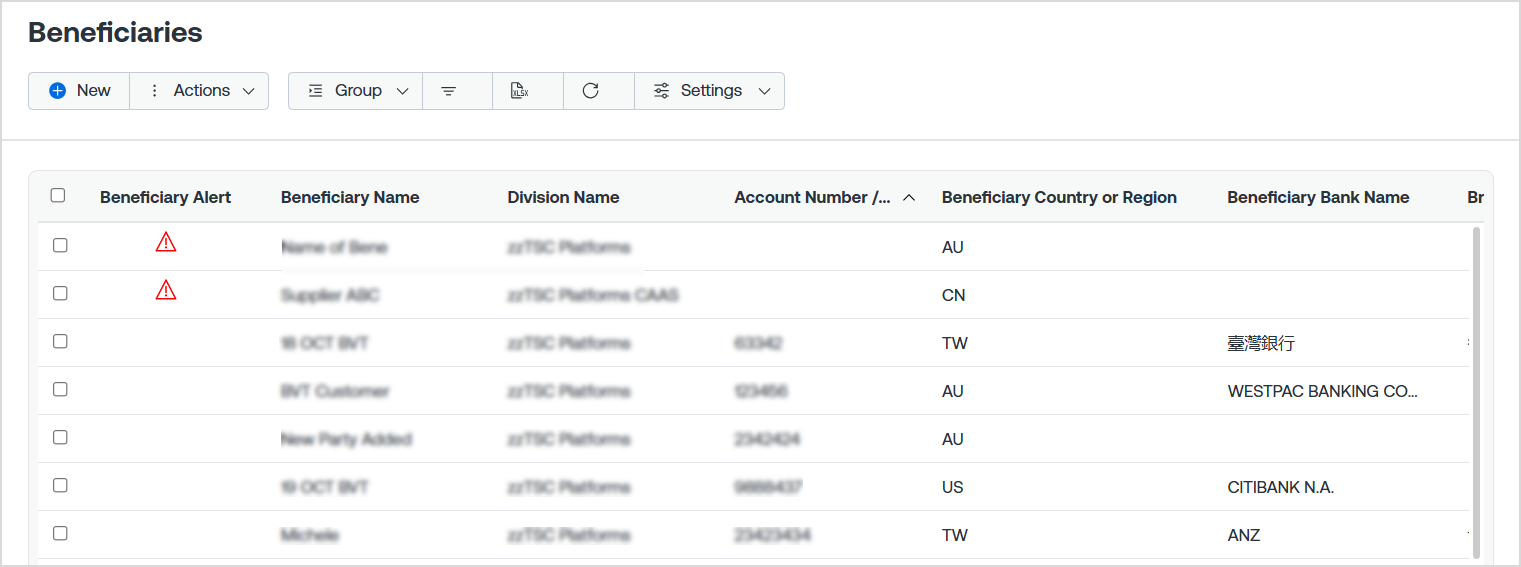Toggle the ascending sort arrow on Account Number
Screen dimensions: 1521x567
[x=909, y=198]
